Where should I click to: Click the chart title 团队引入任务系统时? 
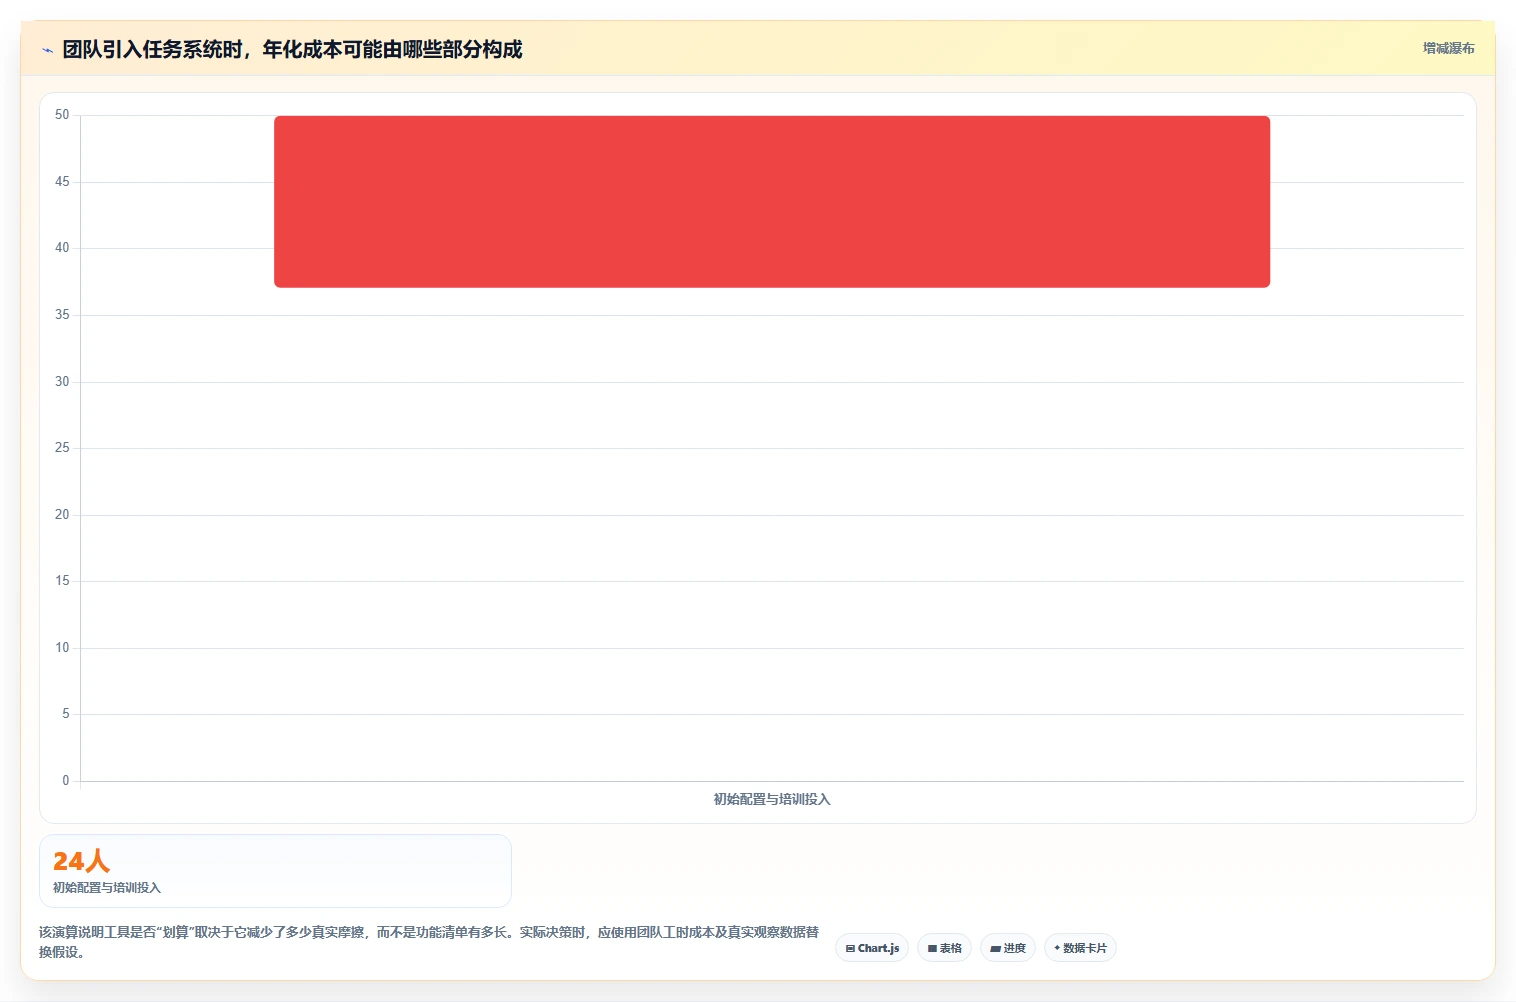click(292, 49)
